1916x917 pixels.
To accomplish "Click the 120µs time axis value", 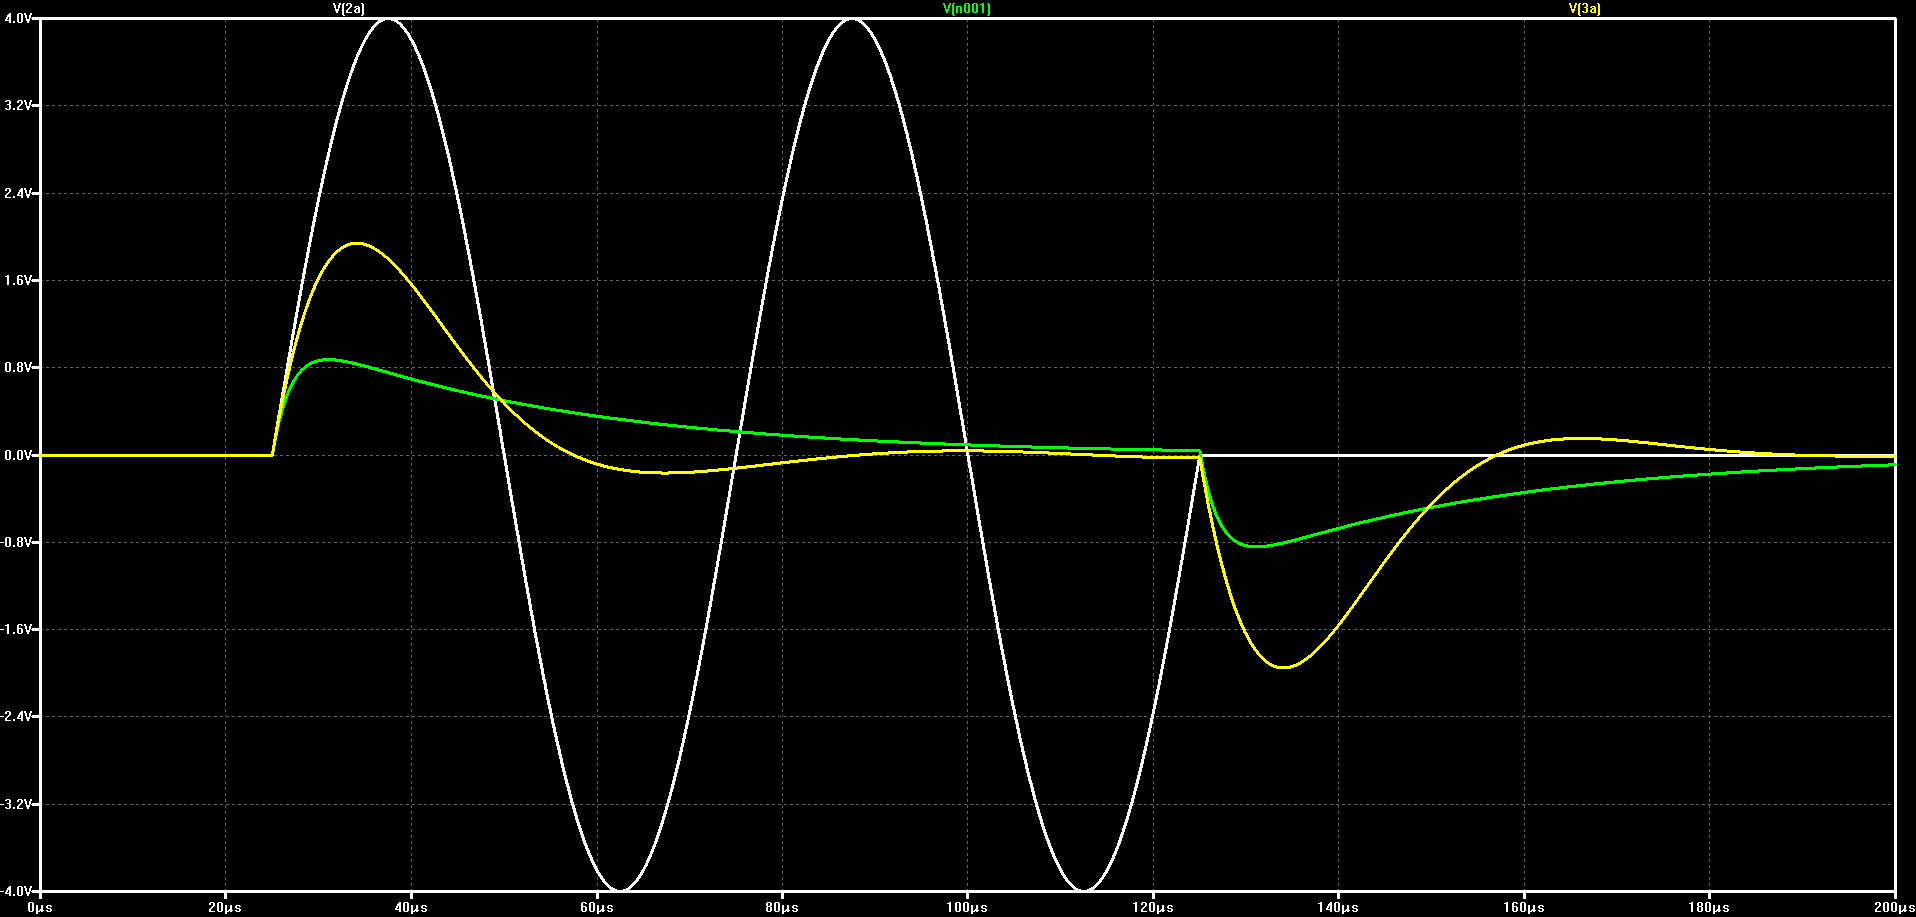I will click(x=1153, y=907).
